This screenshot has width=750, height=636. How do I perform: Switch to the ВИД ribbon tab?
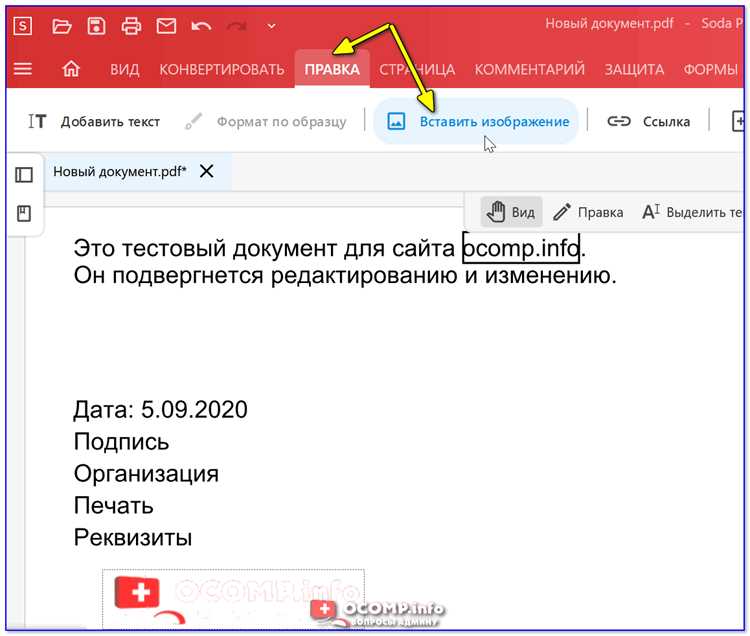pos(125,70)
